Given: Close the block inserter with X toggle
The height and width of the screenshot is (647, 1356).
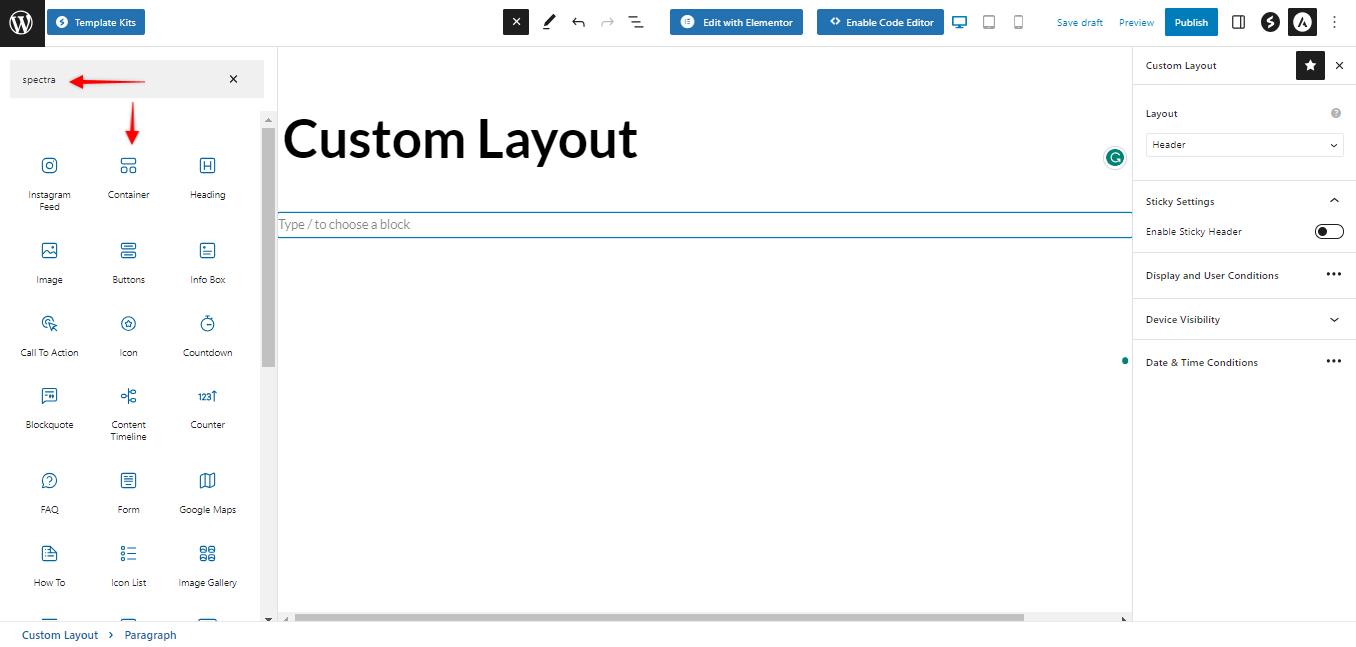Looking at the screenshot, I should pyautogui.click(x=516, y=22).
